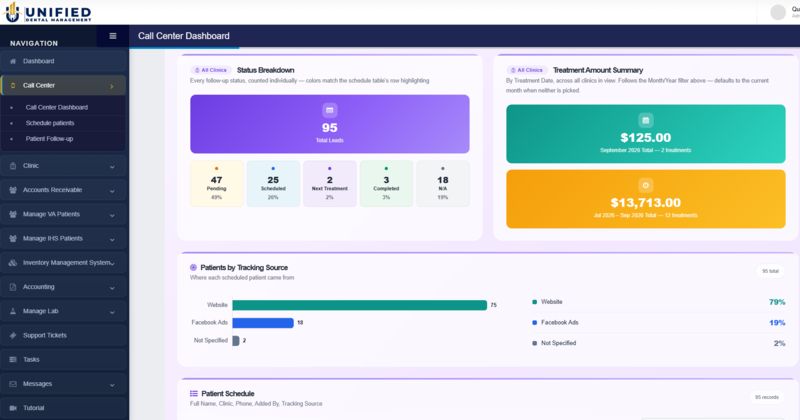The image size is (800, 420).
Task: Open Schedule patients submenu item
Action: [x=50, y=123]
